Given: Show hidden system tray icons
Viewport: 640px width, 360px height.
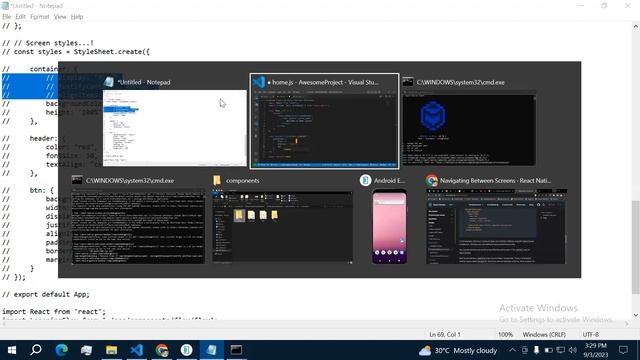Looking at the screenshot, I should coord(512,350).
